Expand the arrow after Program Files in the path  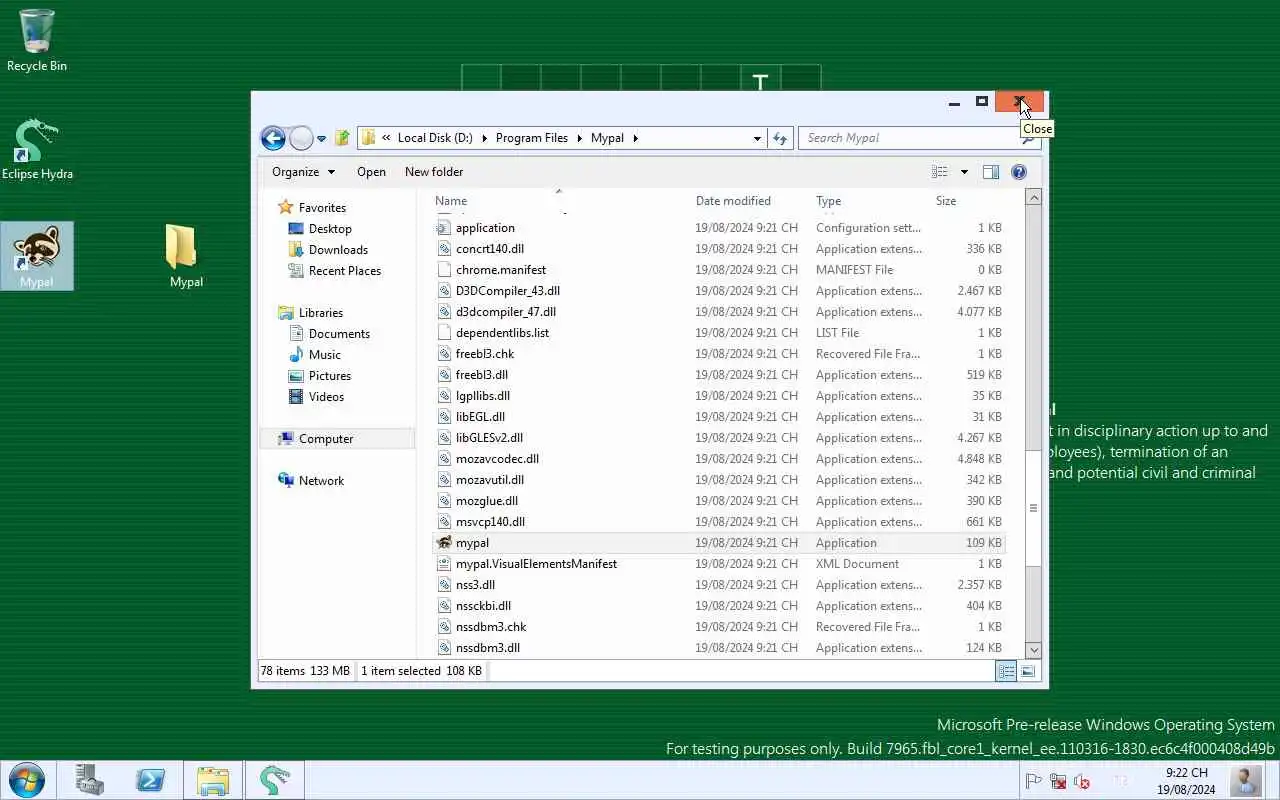point(579,138)
